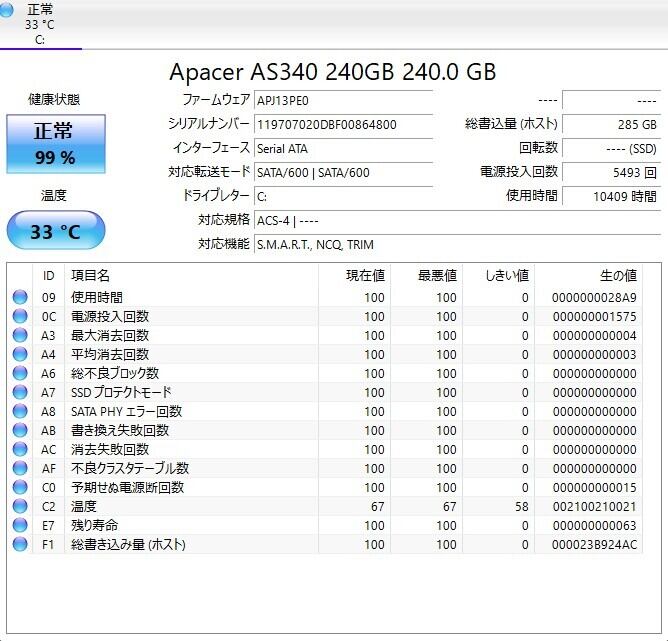Click the features field S.M.A.R.T., NCQ, TRIM
668x641 pixels.
click(x=458, y=244)
